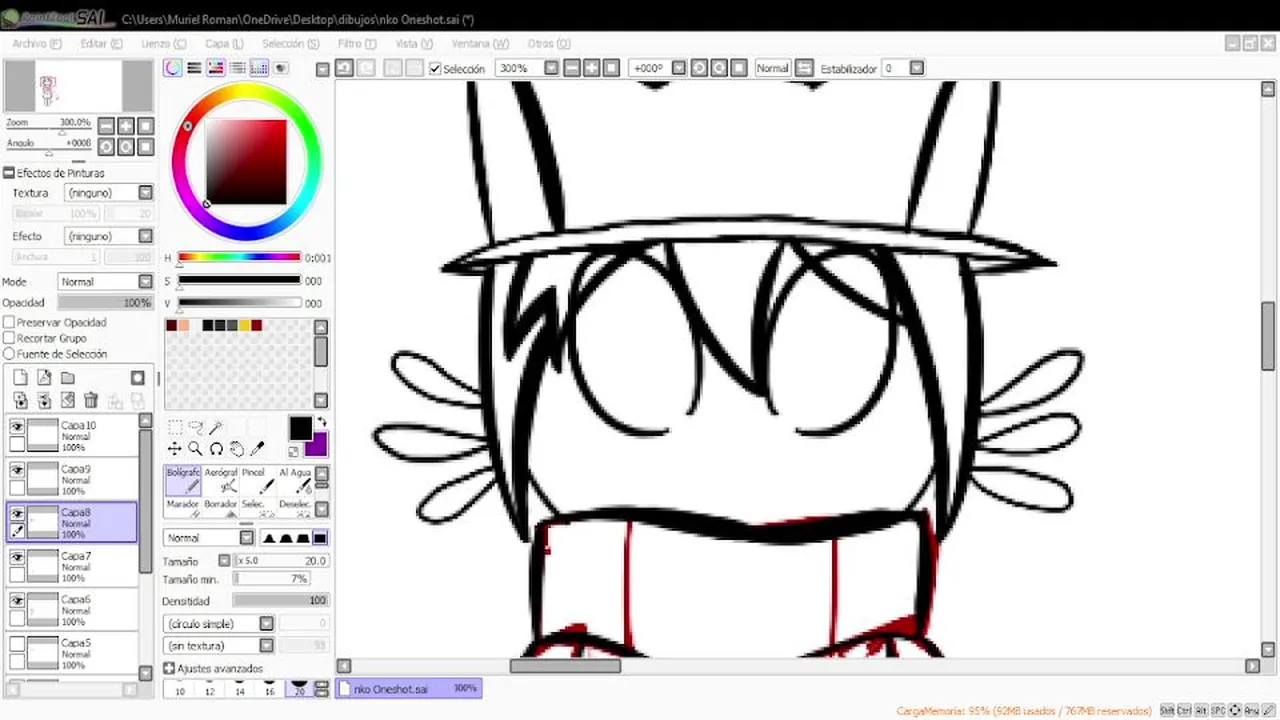Show the color wheel panel icon
The width and height of the screenshot is (1280, 720).
173,68
